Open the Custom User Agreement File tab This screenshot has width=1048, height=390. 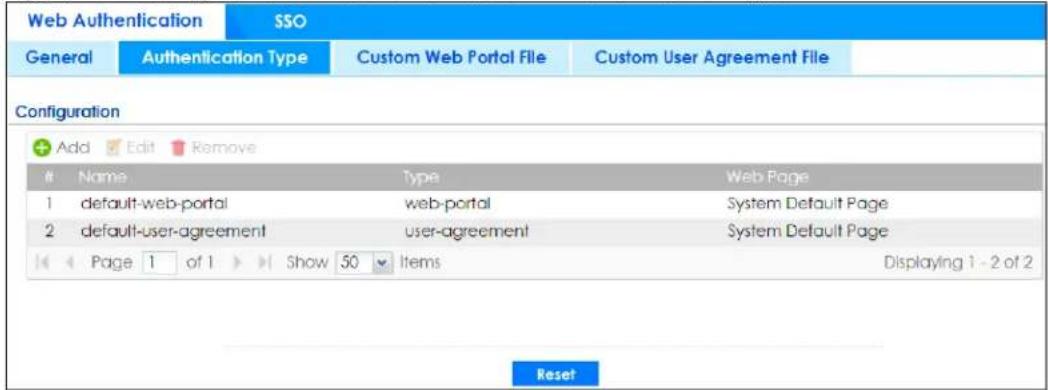tap(712, 57)
